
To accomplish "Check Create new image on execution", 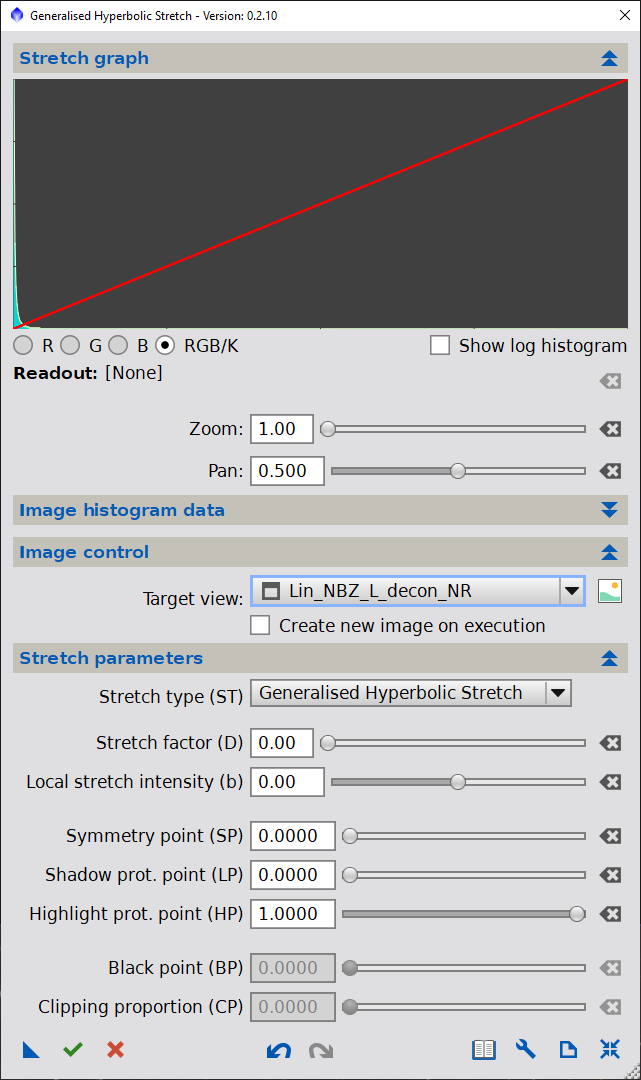I will (x=260, y=626).
